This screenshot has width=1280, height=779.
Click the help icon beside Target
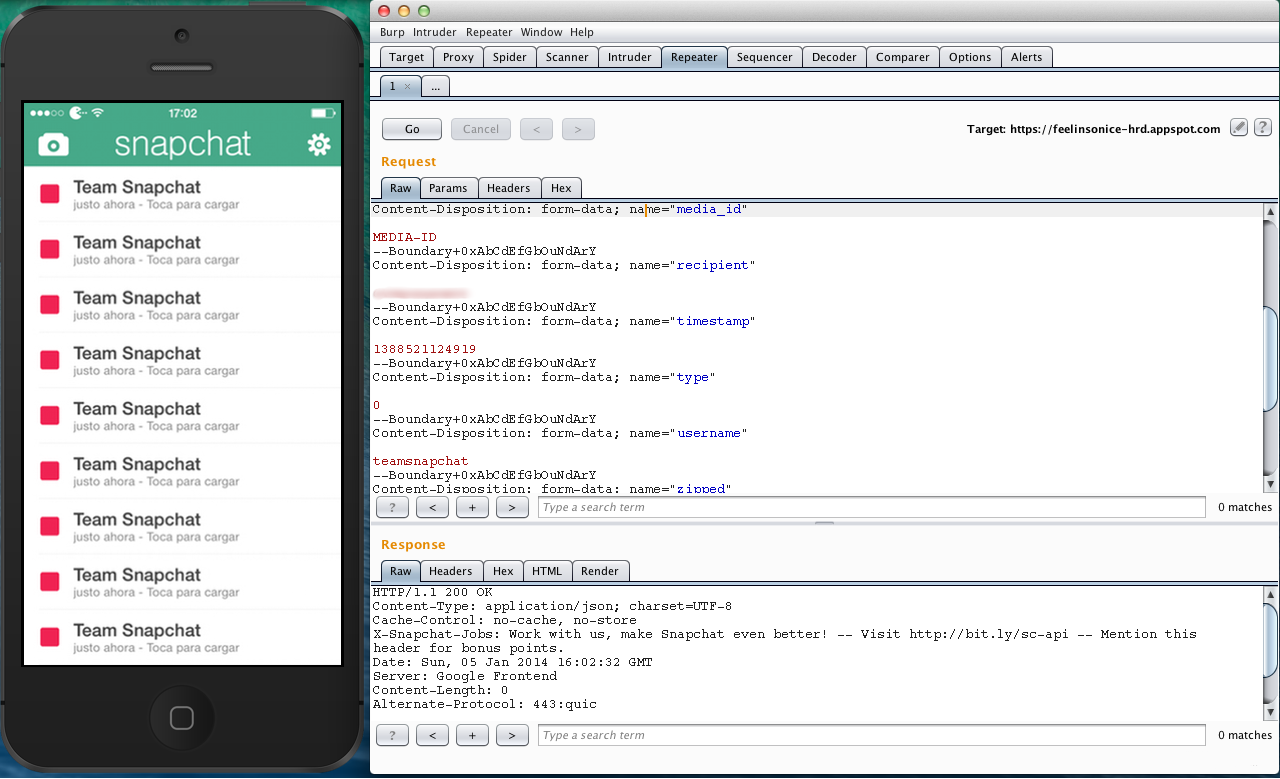(x=1263, y=128)
